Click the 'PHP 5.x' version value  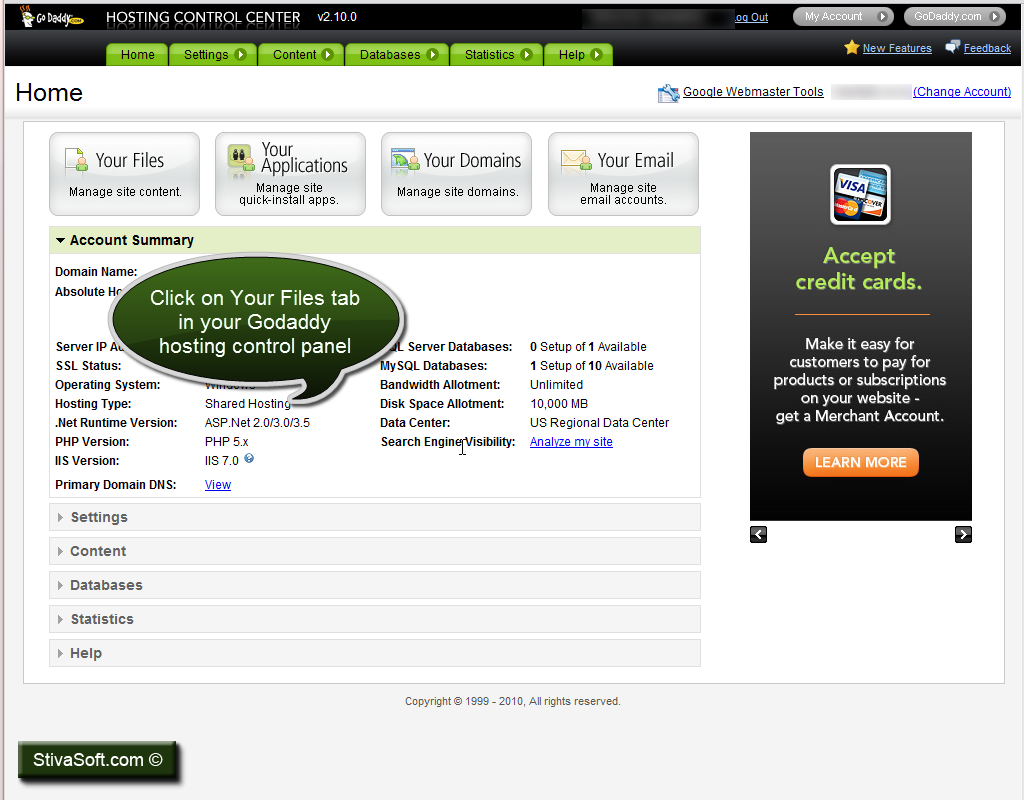click(x=227, y=442)
